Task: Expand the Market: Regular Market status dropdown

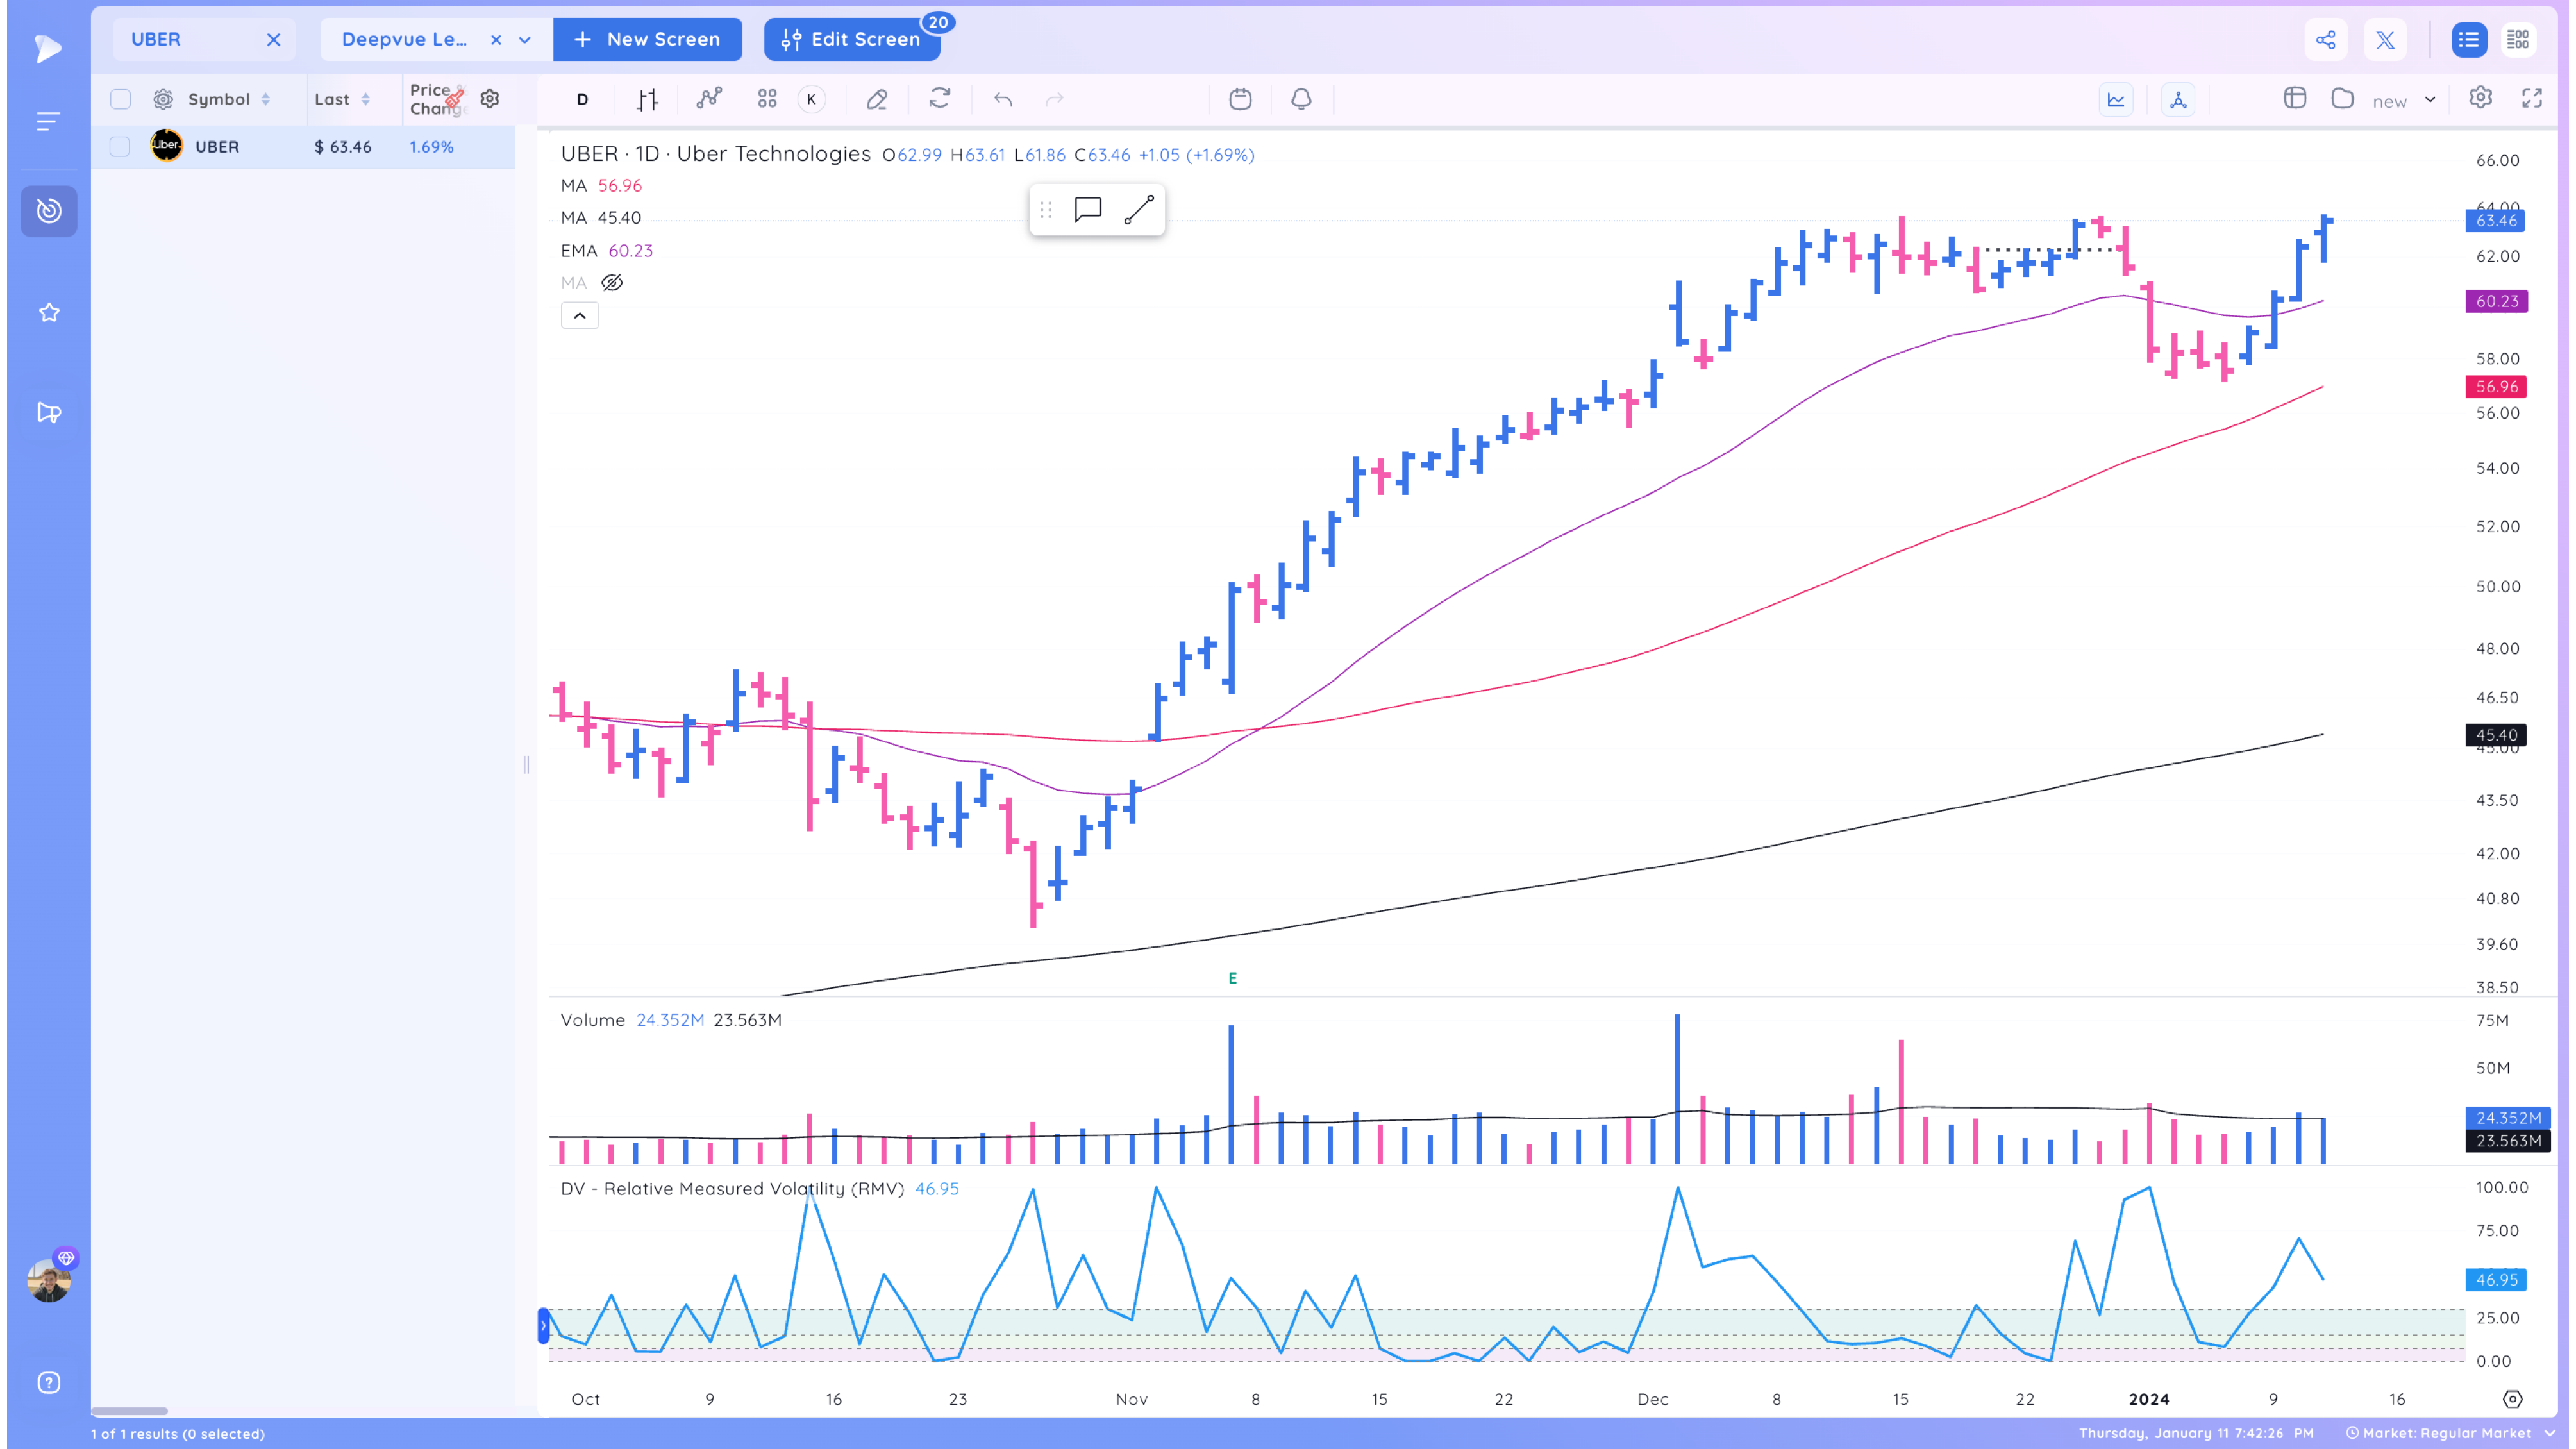Action: click(2549, 1433)
